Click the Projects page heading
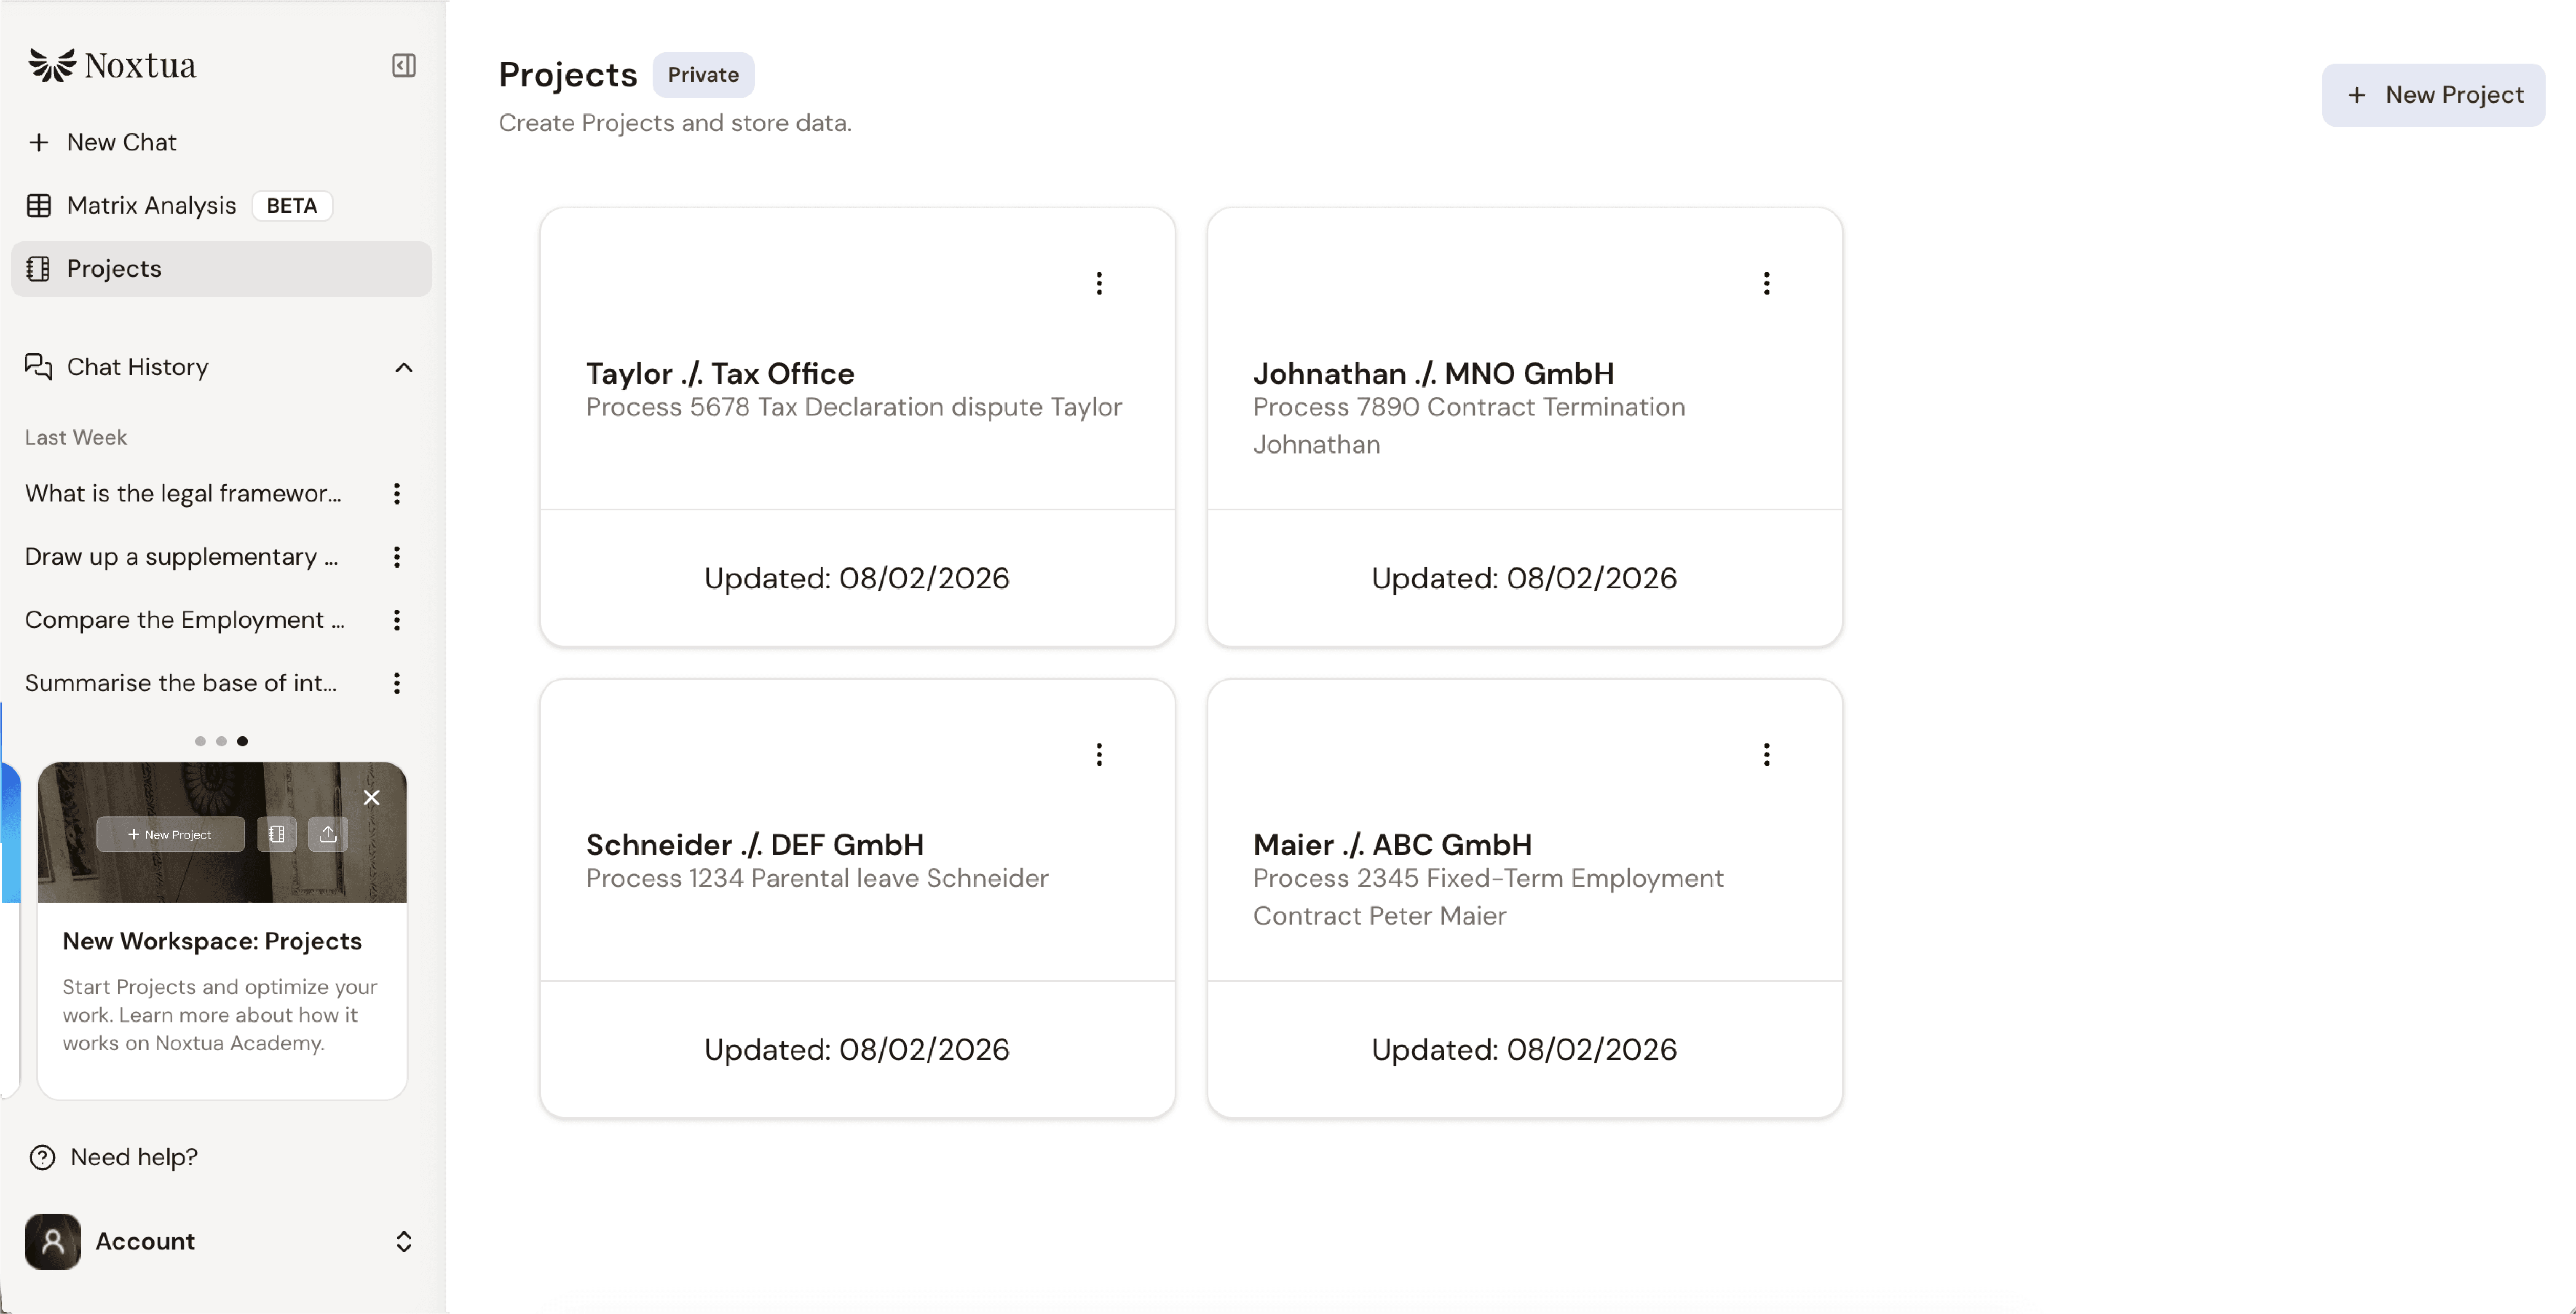 point(568,75)
